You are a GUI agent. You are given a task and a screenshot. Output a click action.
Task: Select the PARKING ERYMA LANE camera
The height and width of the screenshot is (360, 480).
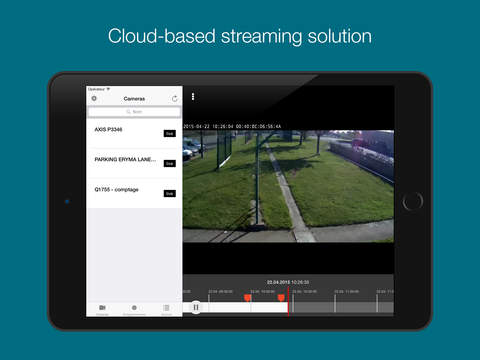[x=134, y=163]
